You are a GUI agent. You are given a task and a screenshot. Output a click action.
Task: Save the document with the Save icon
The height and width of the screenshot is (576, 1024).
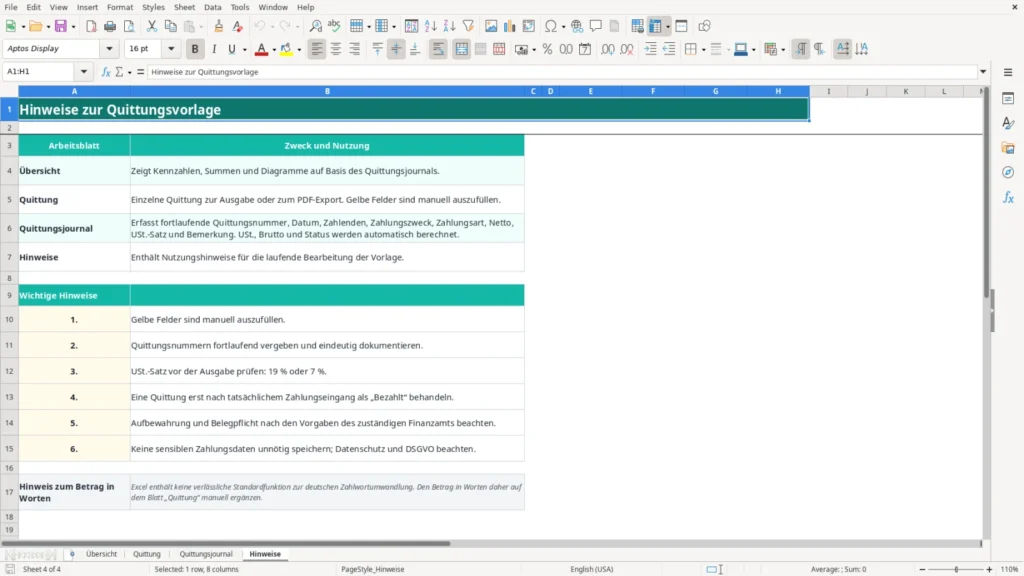61,26
